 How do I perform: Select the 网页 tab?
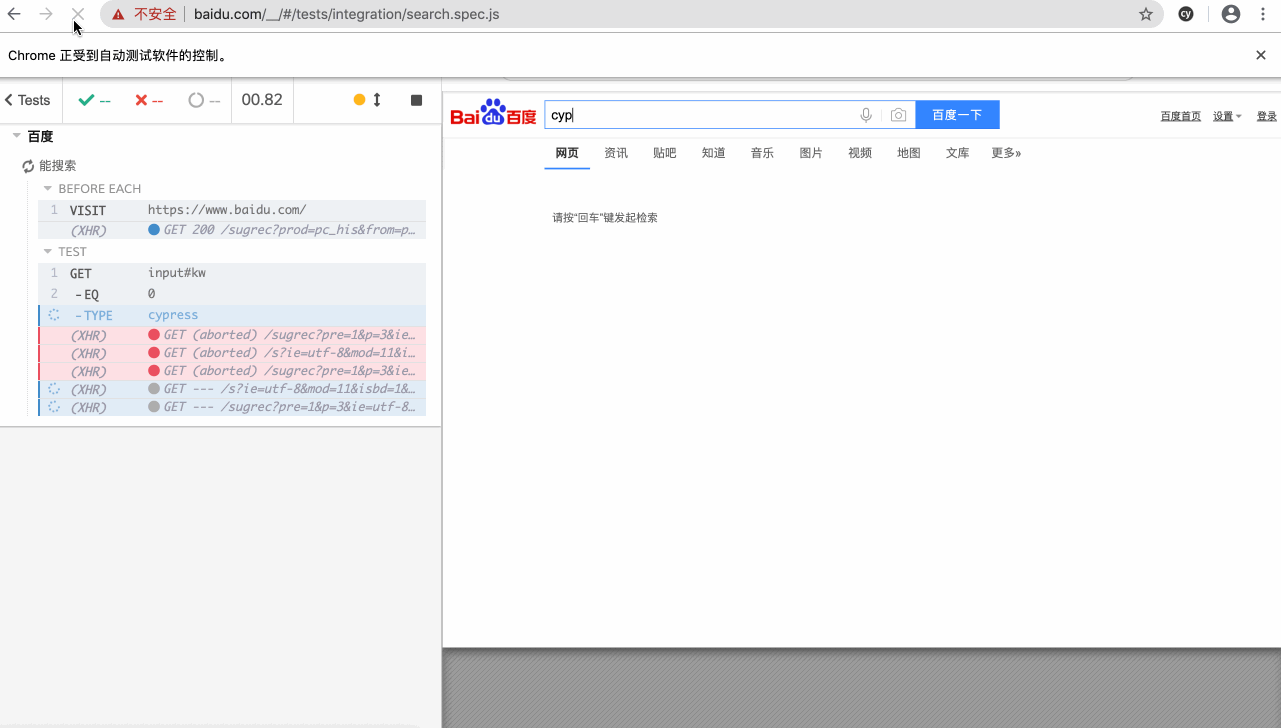567,153
